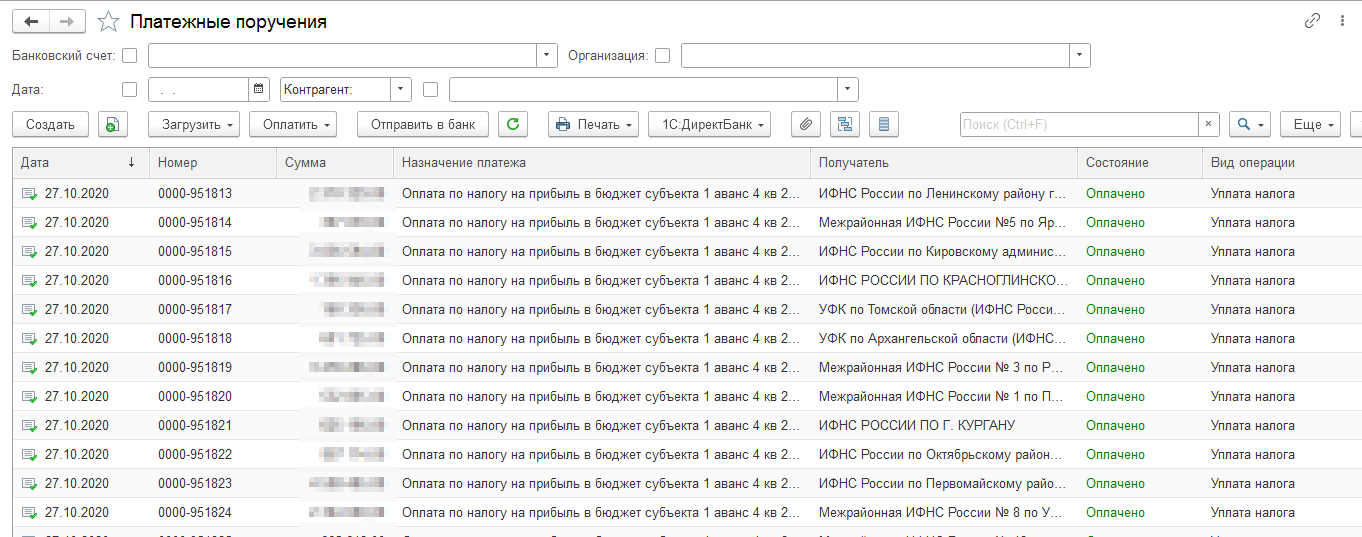
Task: Toggle the Организация filter checkbox
Action: point(662,56)
